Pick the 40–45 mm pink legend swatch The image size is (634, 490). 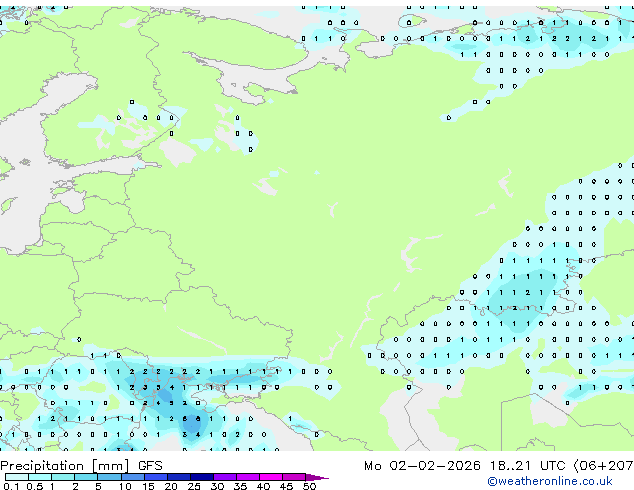point(271,477)
